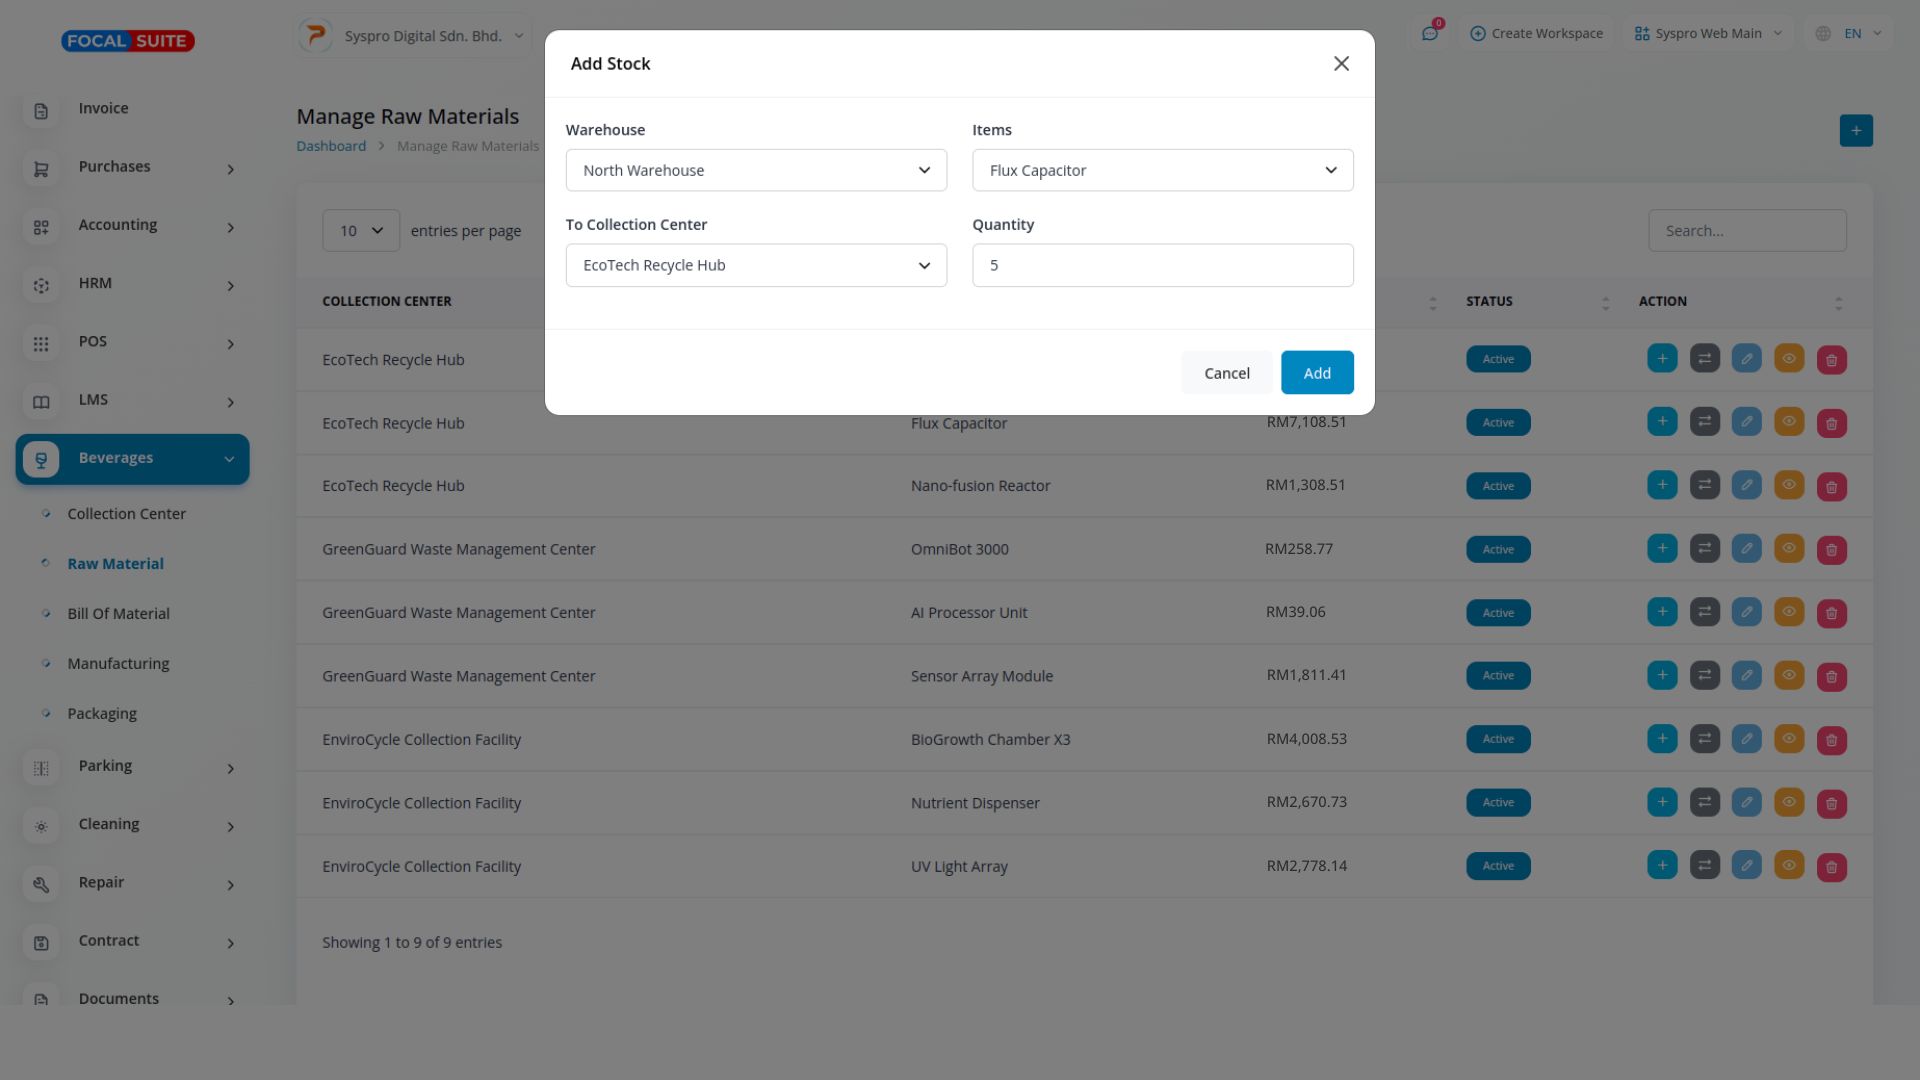Toggle view eye icon for AI Processor Unit
The image size is (1920, 1080).
click(x=1788, y=612)
